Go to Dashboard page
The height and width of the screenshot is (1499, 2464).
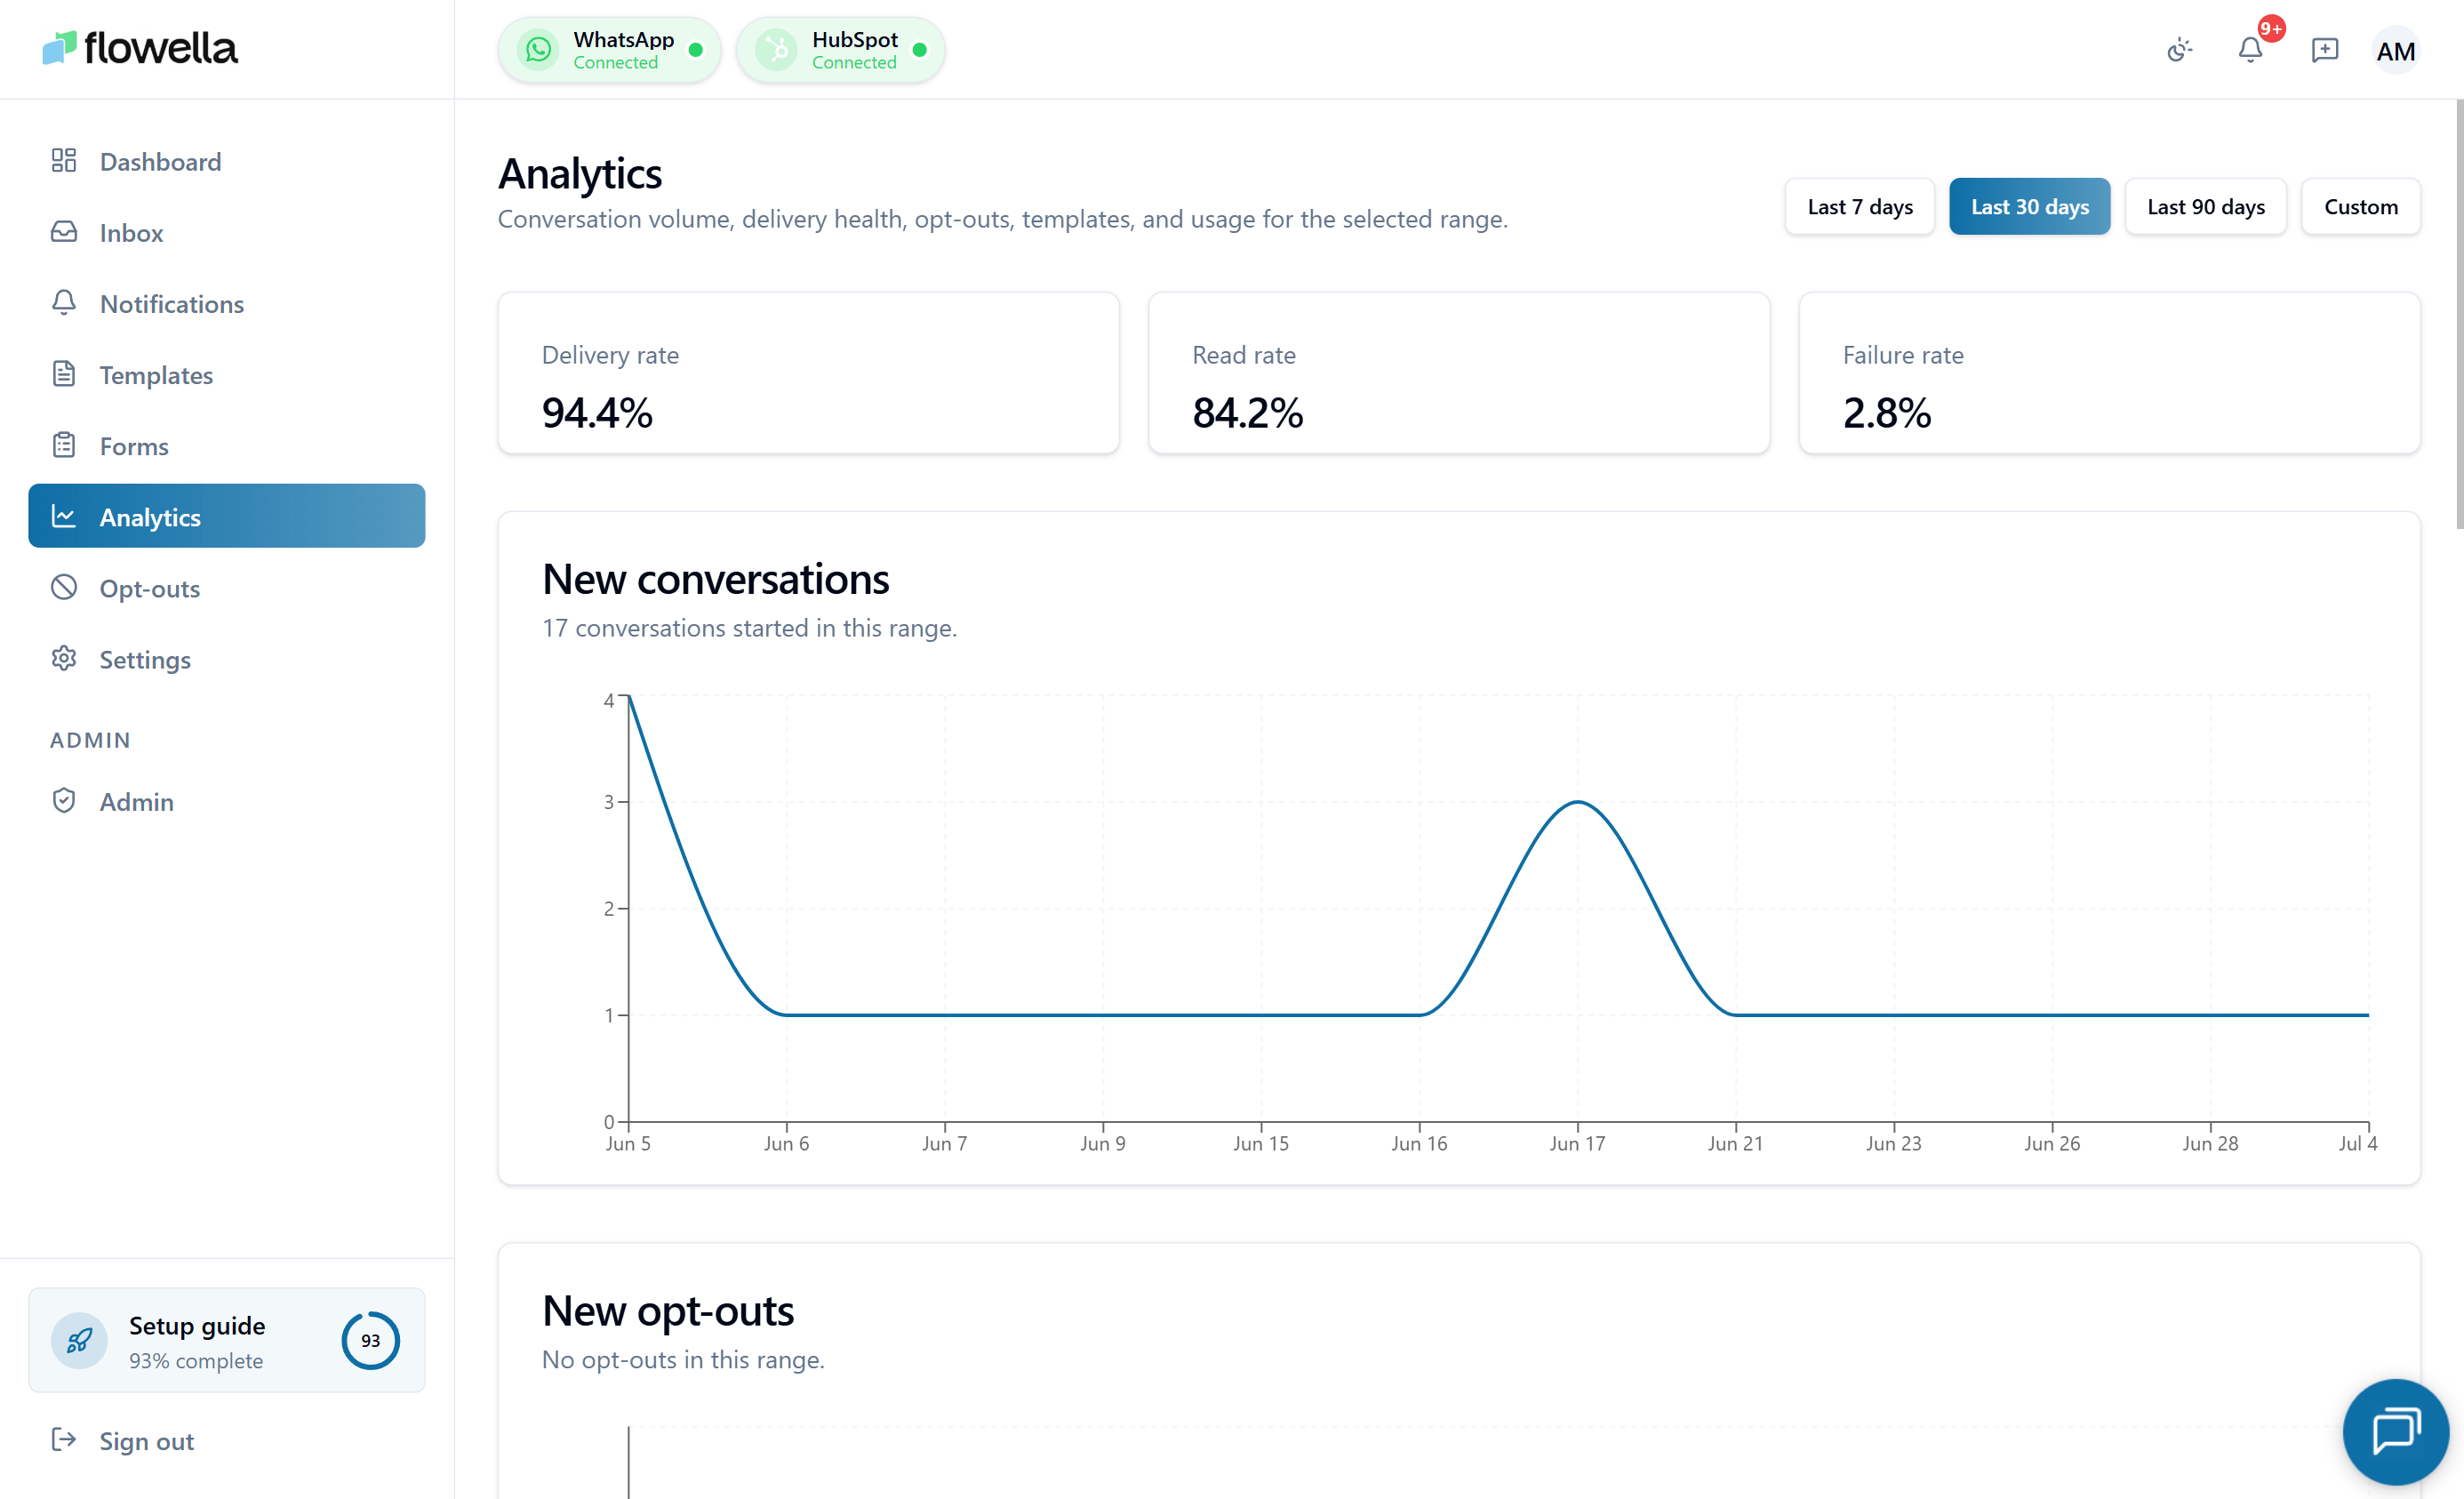(226, 161)
